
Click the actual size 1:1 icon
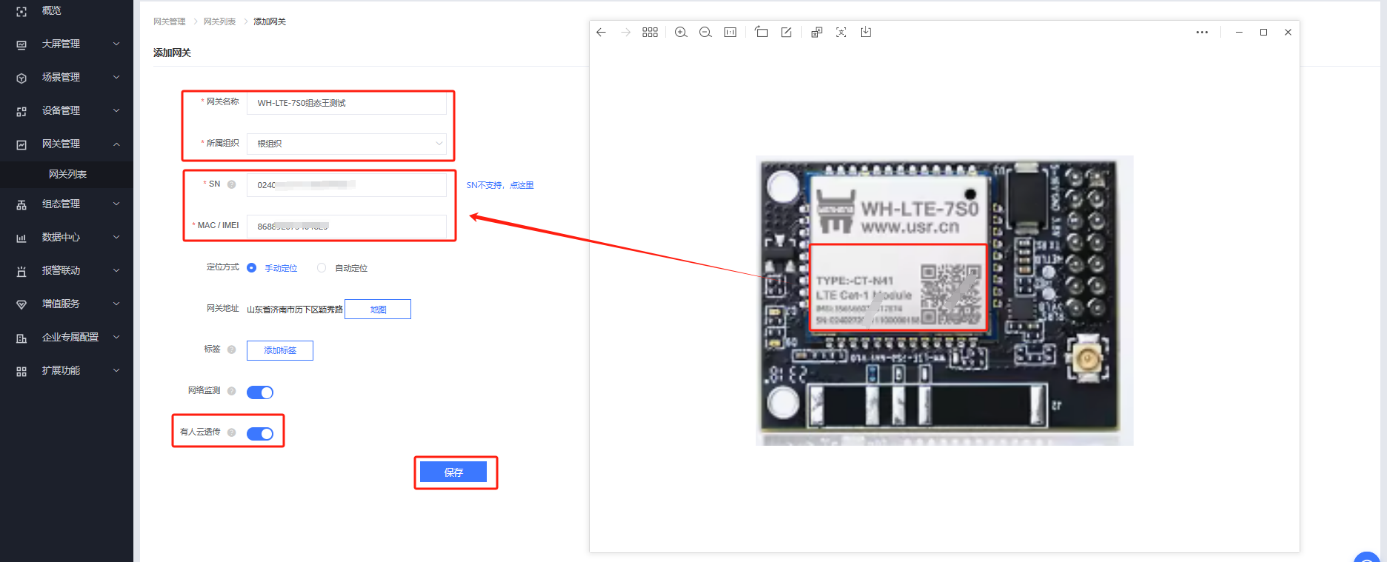(x=730, y=32)
